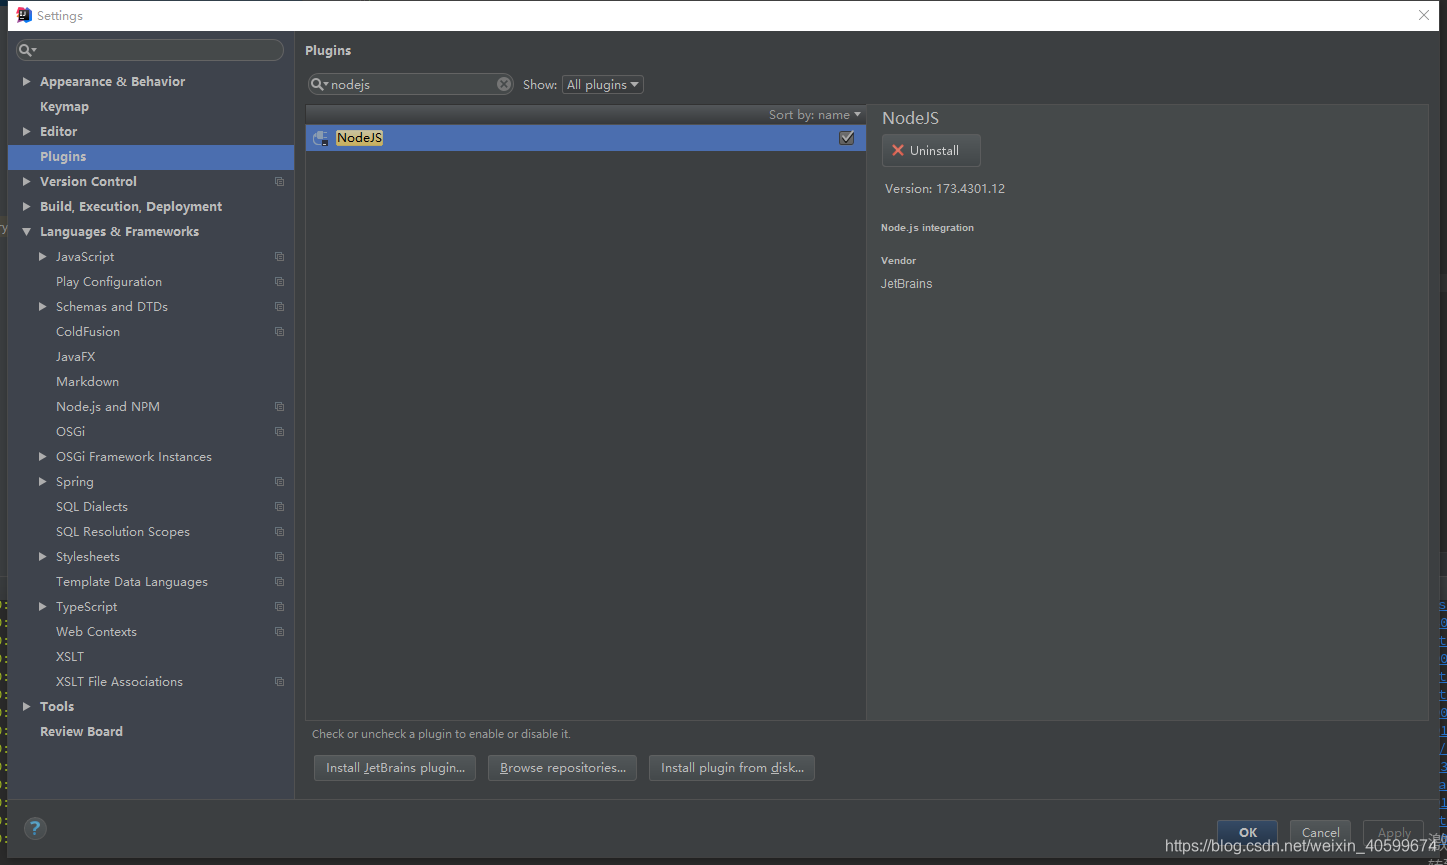The width and height of the screenshot is (1447, 865).
Task: Confirm settings with the OK button
Action: (x=1247, y=832)
